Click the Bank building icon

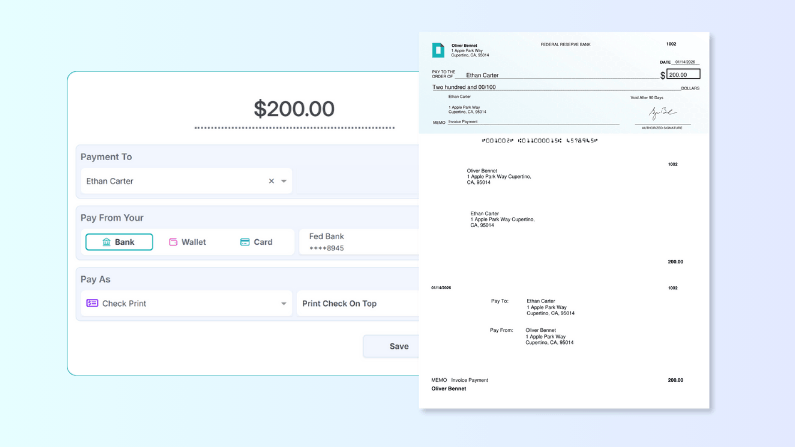(106, 242)
